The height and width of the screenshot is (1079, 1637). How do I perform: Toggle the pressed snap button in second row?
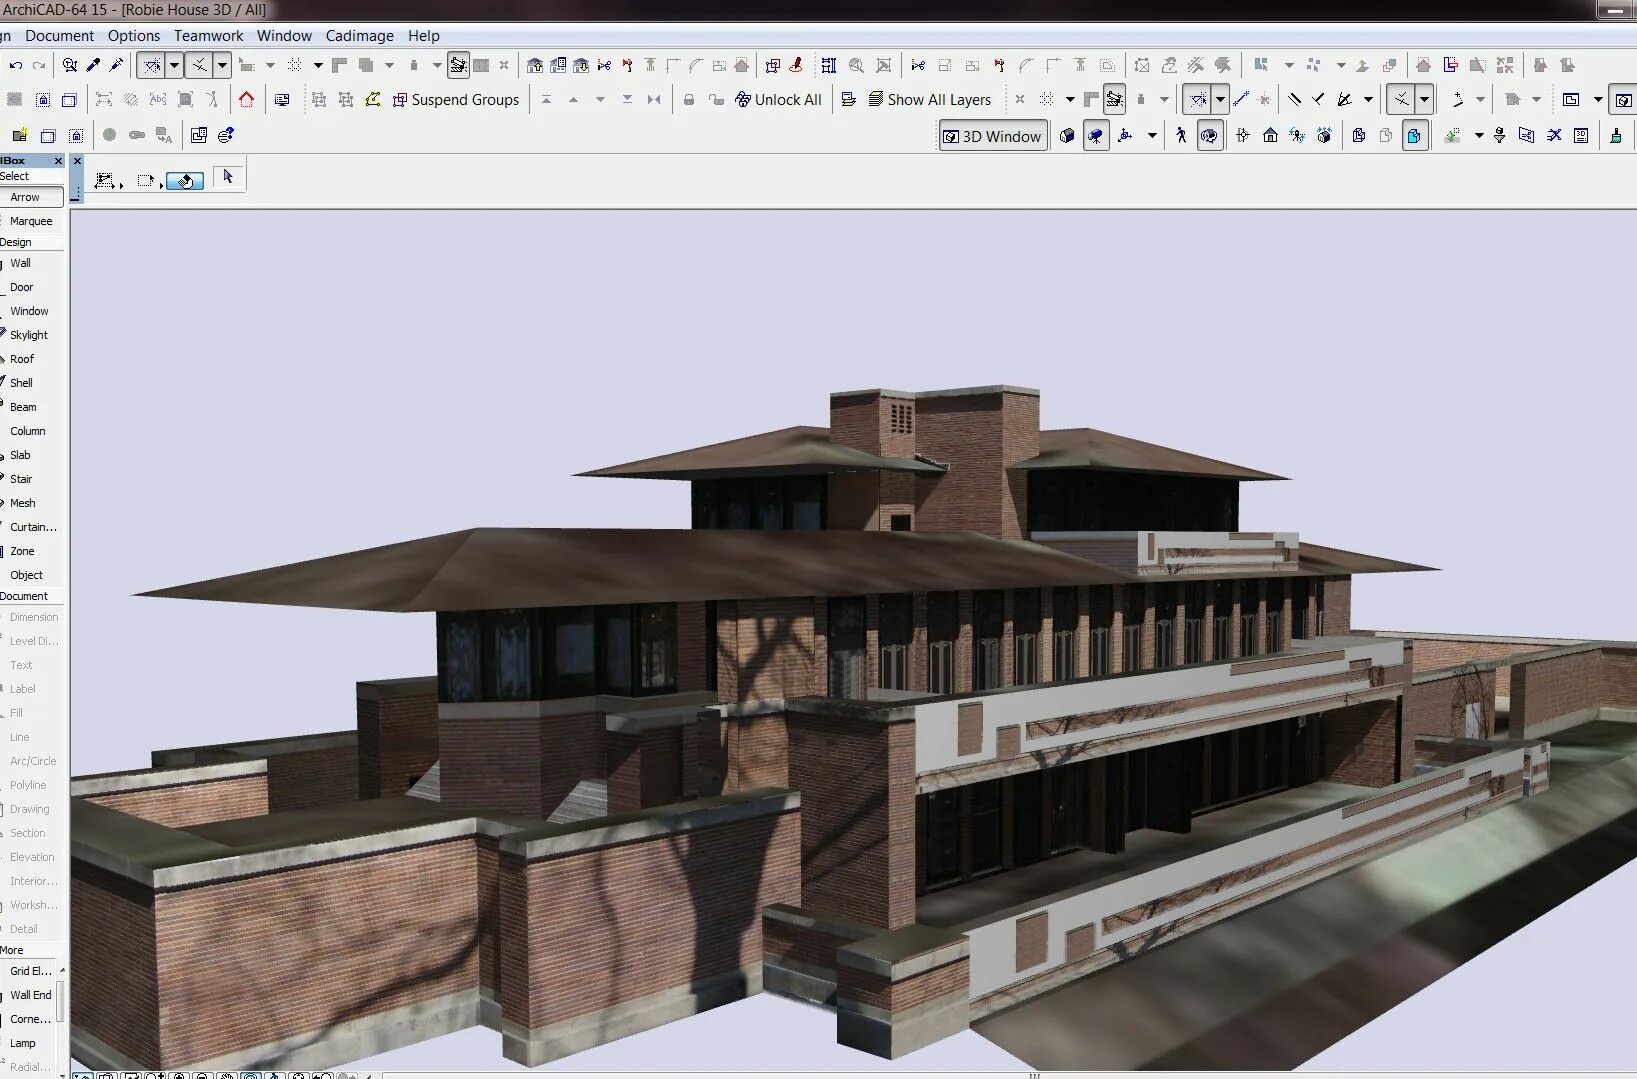(x=1402, y=99)
